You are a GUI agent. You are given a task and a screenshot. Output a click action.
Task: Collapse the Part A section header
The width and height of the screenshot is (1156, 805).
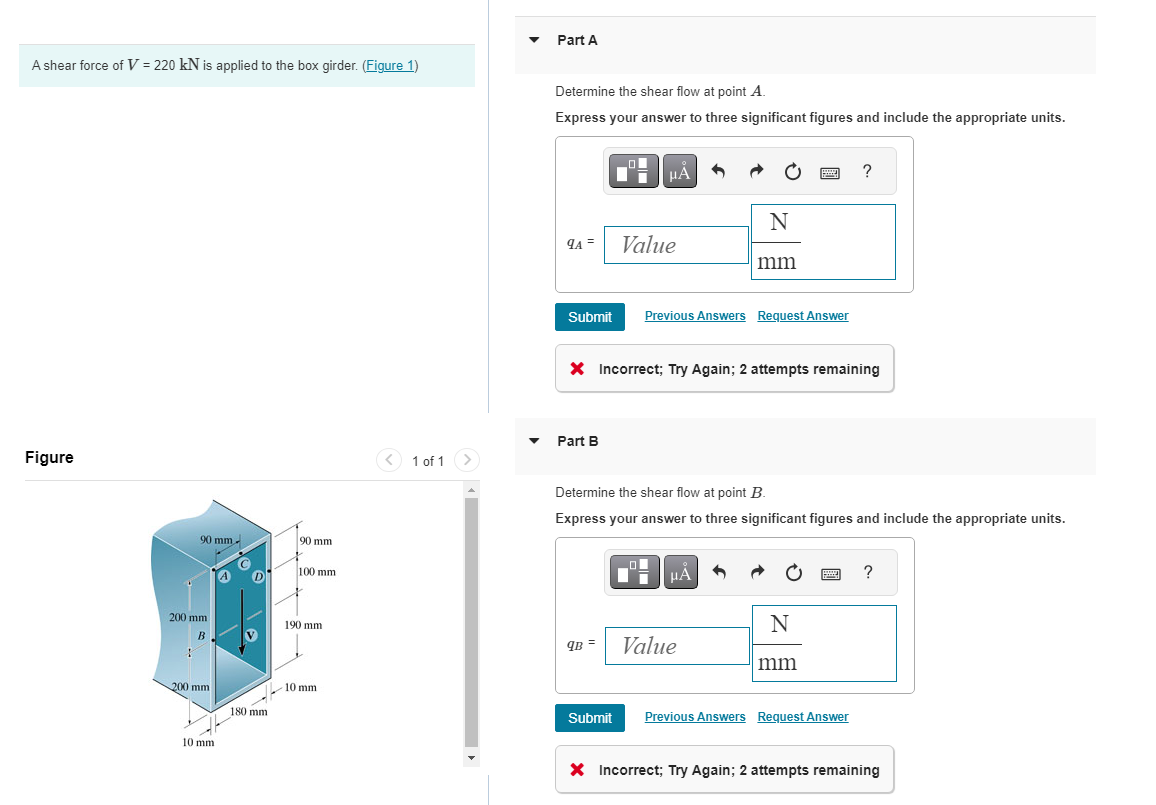point(533,40)
